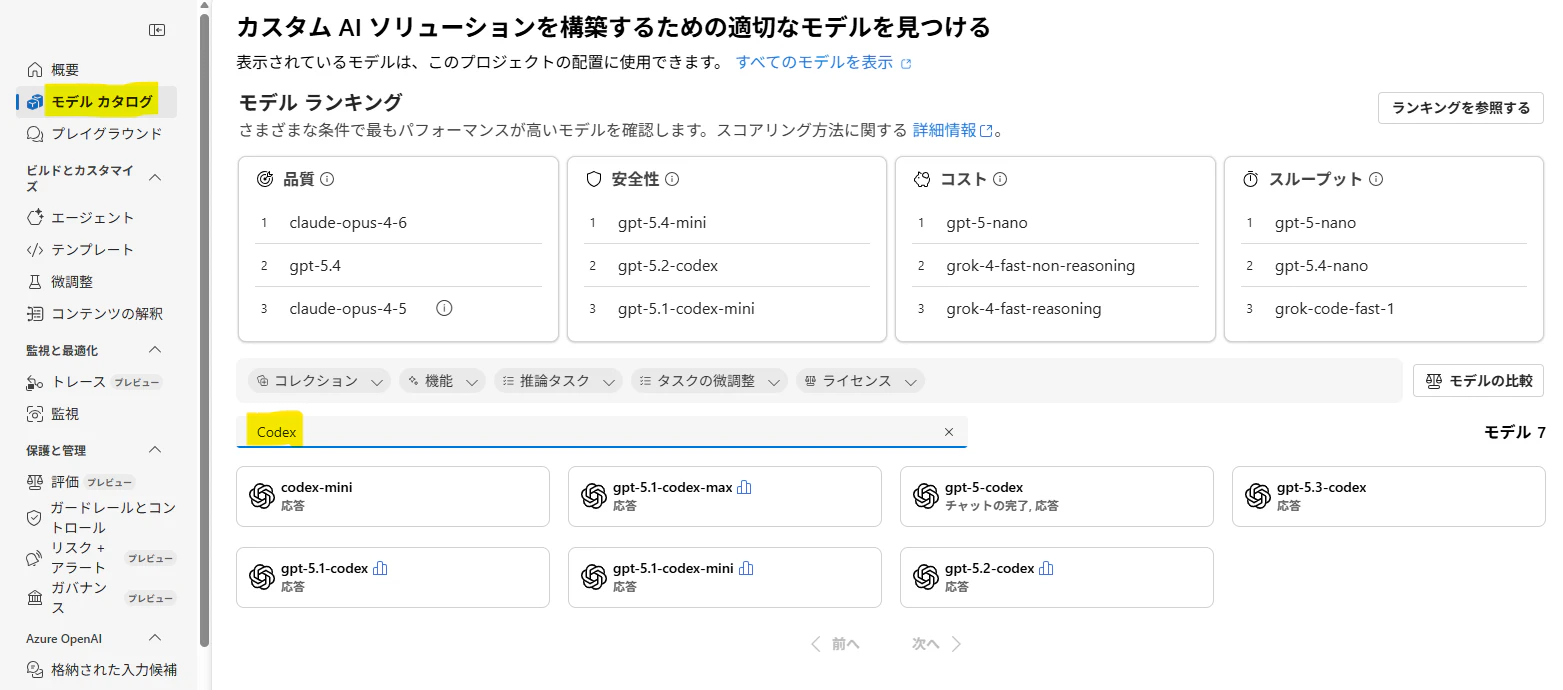Open the gpt-5.1-codex-mini model card
The width and height of the screenshot is (1563, 690).
[725, 577]
